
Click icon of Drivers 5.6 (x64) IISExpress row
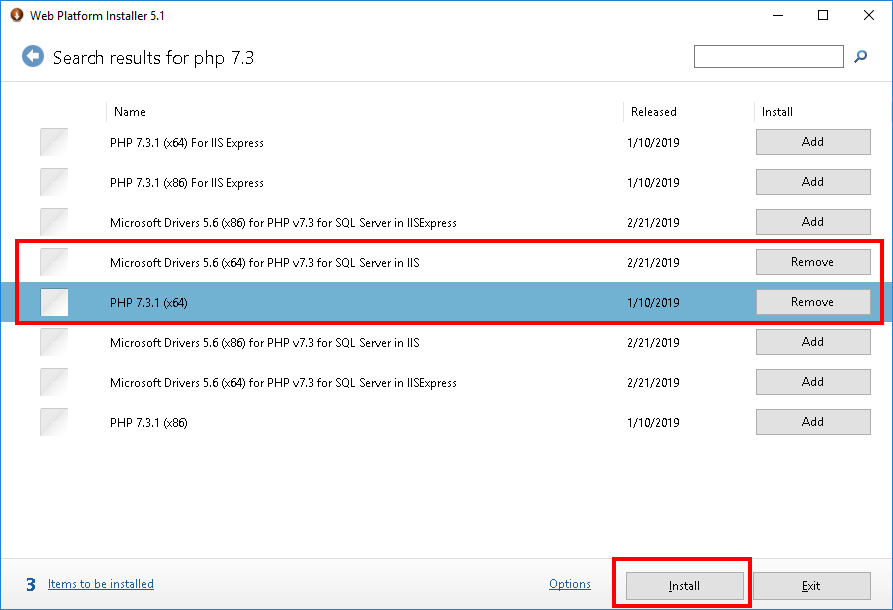click(54, 382)
